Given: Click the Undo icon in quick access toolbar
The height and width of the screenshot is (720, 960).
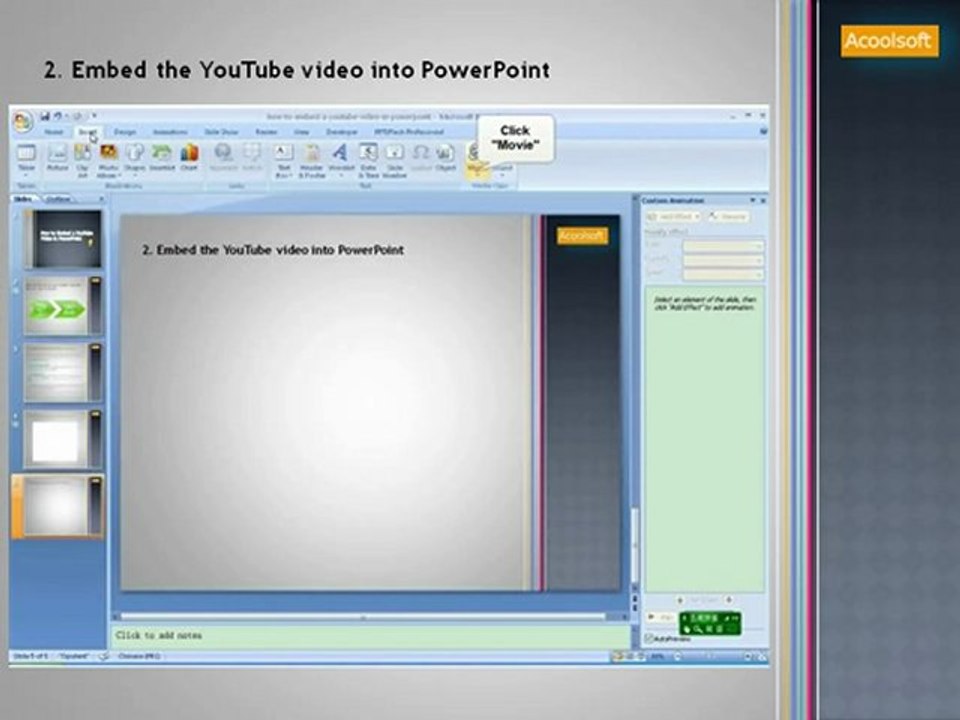Looking at the screenshot, I should tap(57, 116).
